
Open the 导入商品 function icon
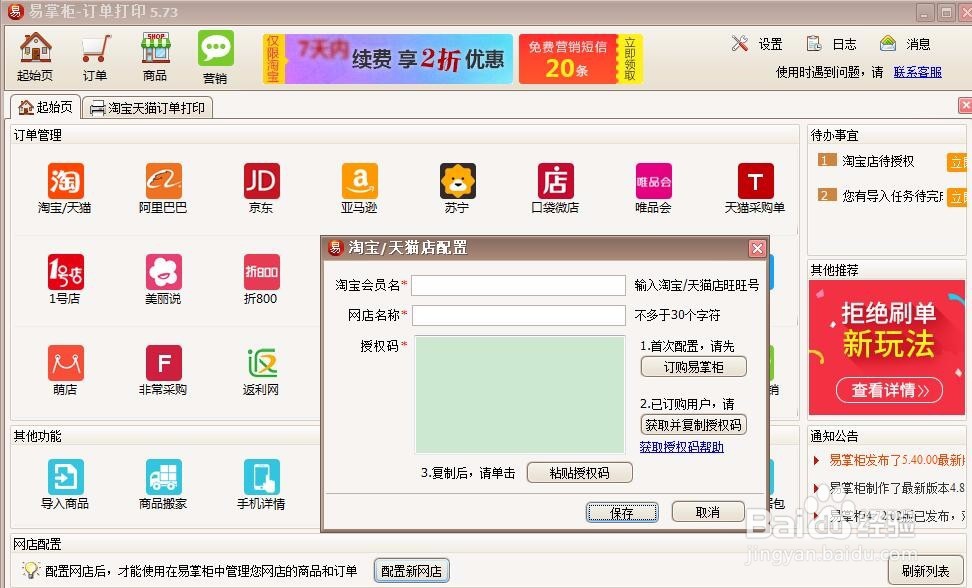[65, 484]
